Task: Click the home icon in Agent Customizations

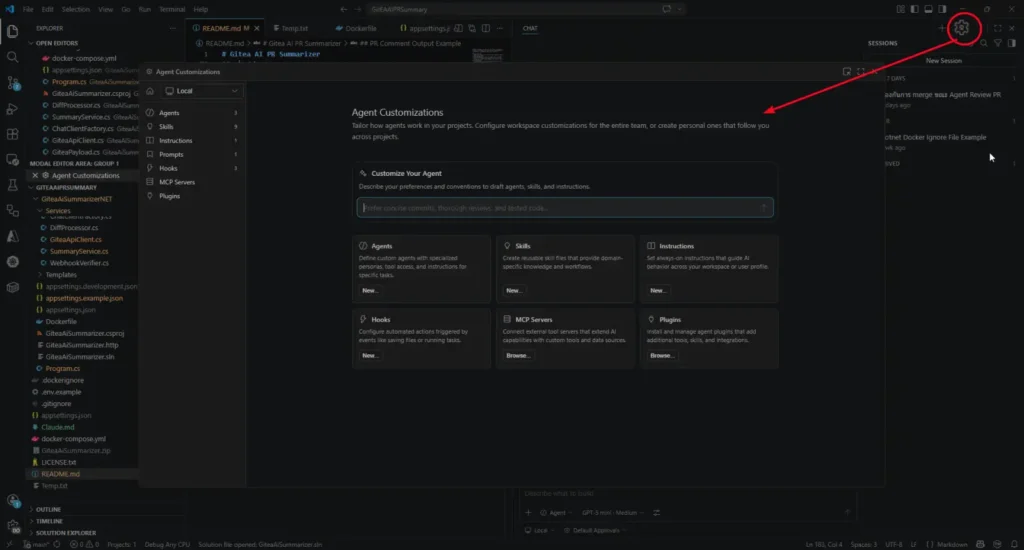Action: click(151, 91)
